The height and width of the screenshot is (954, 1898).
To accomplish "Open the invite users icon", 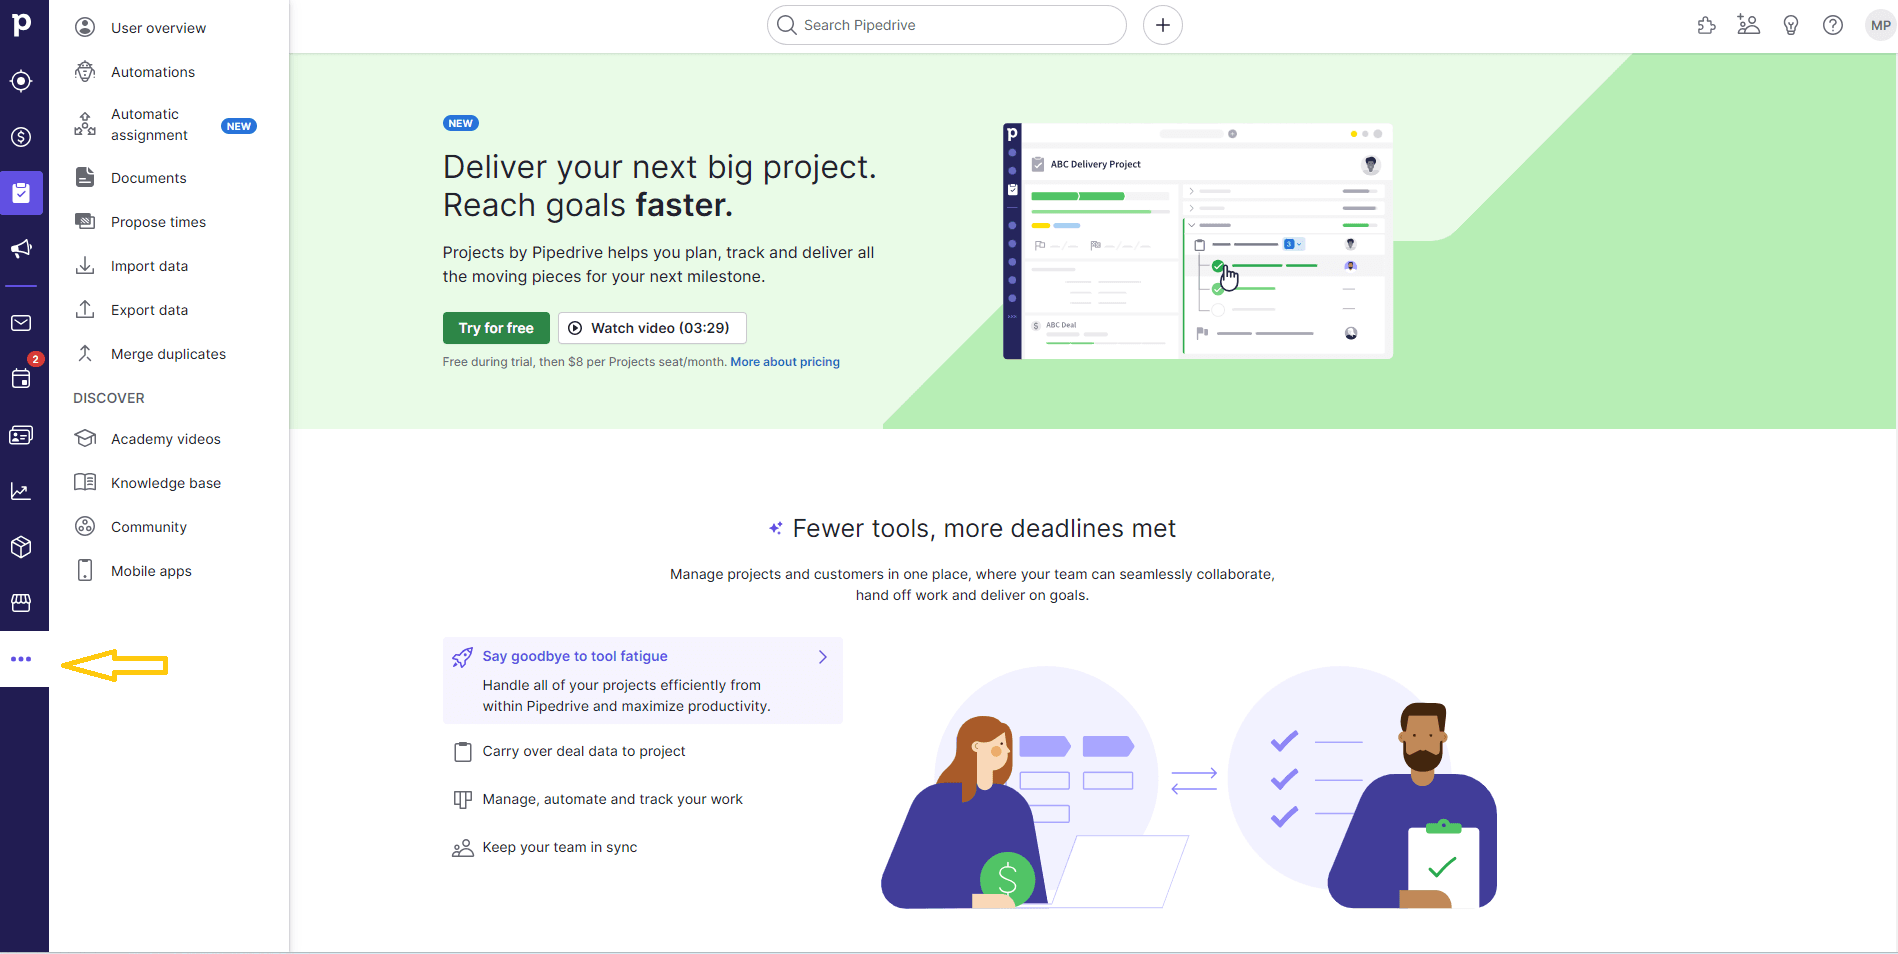I will point(1749,25).
